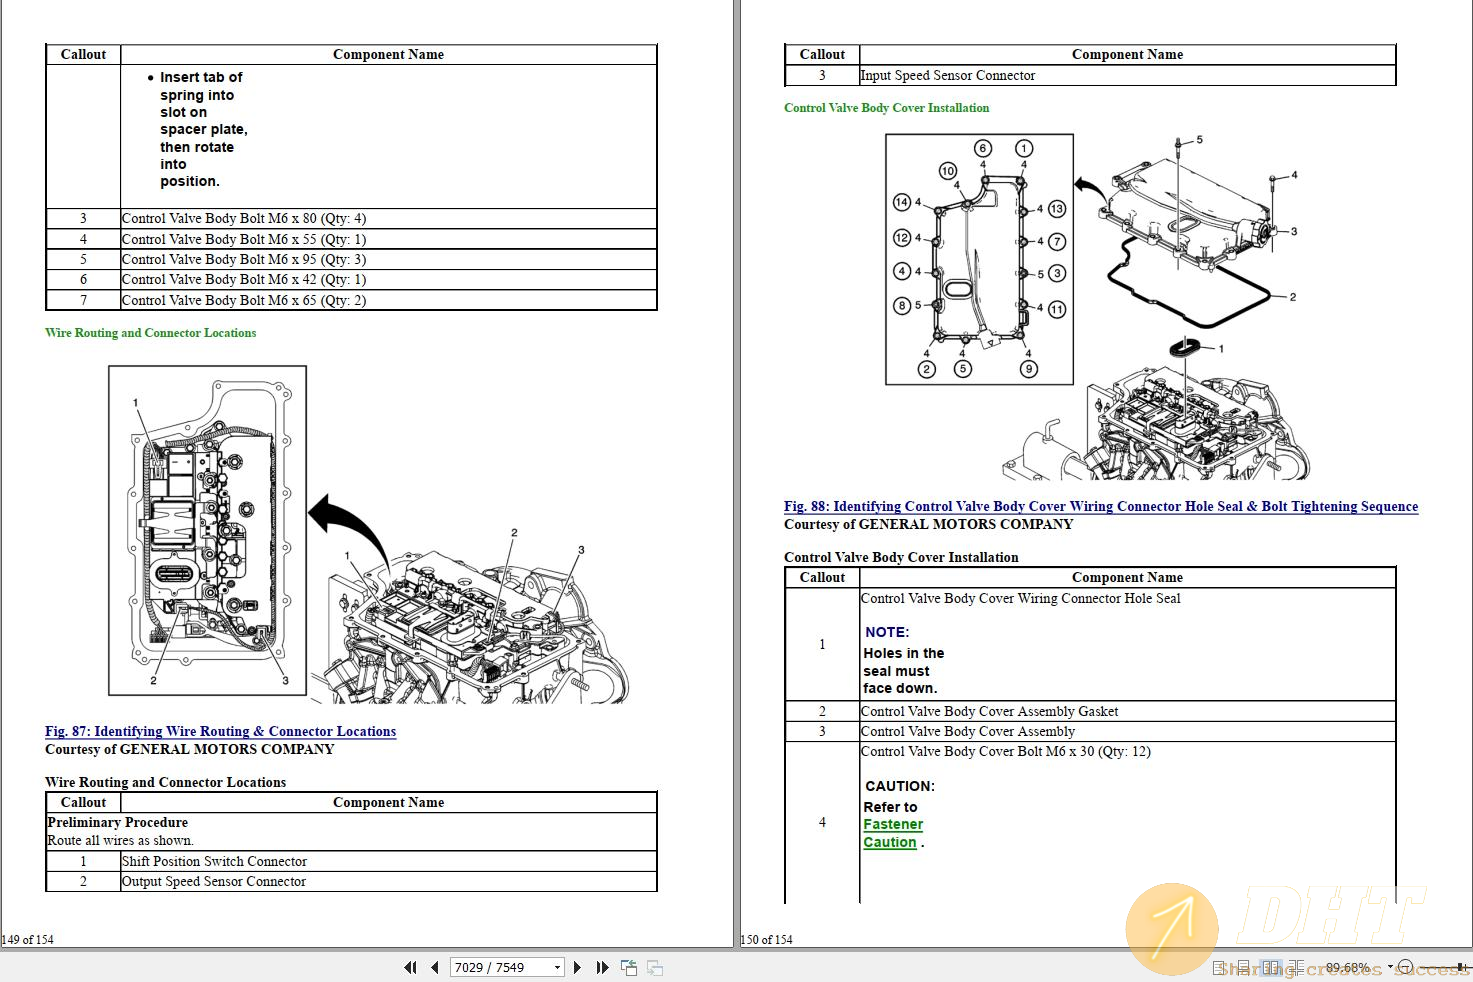Click the Control Valve Body Cover Installation green heading
The width and height of the screenshot is (1473, 982).
pyautogui.click(x=887, y=108)
